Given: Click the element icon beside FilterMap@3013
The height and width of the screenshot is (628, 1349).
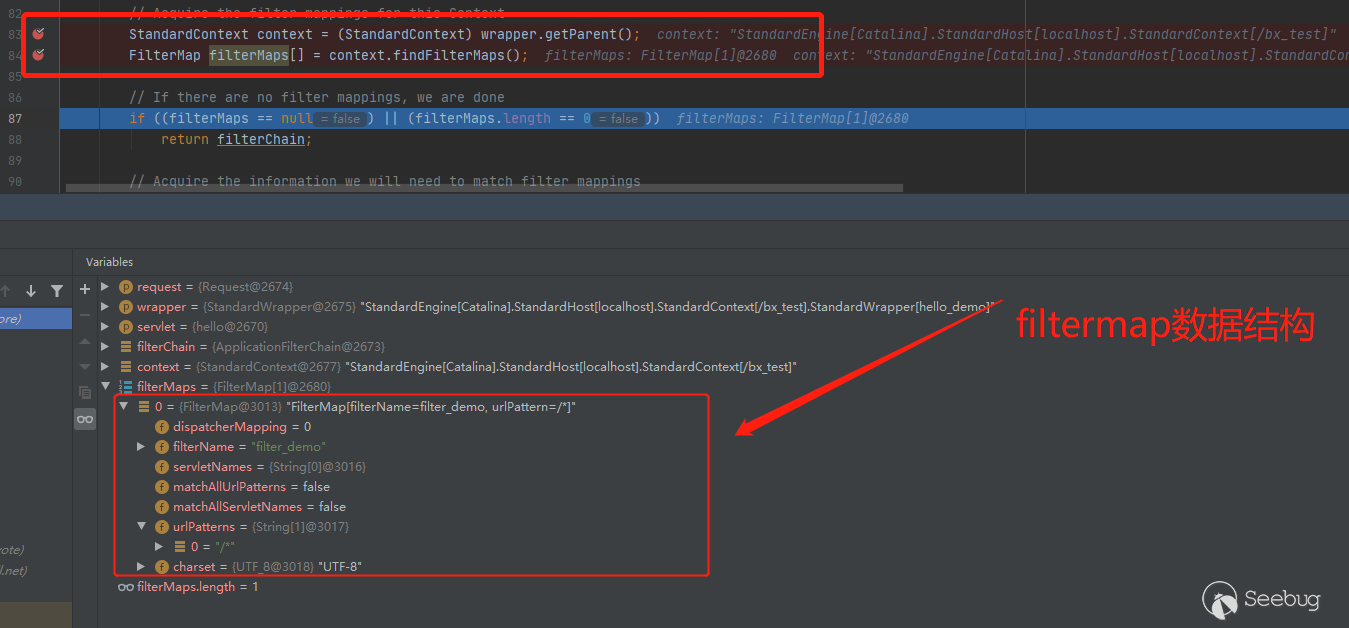Looking at the screenshot, I should pyautogui.click(x=144, y=407).
